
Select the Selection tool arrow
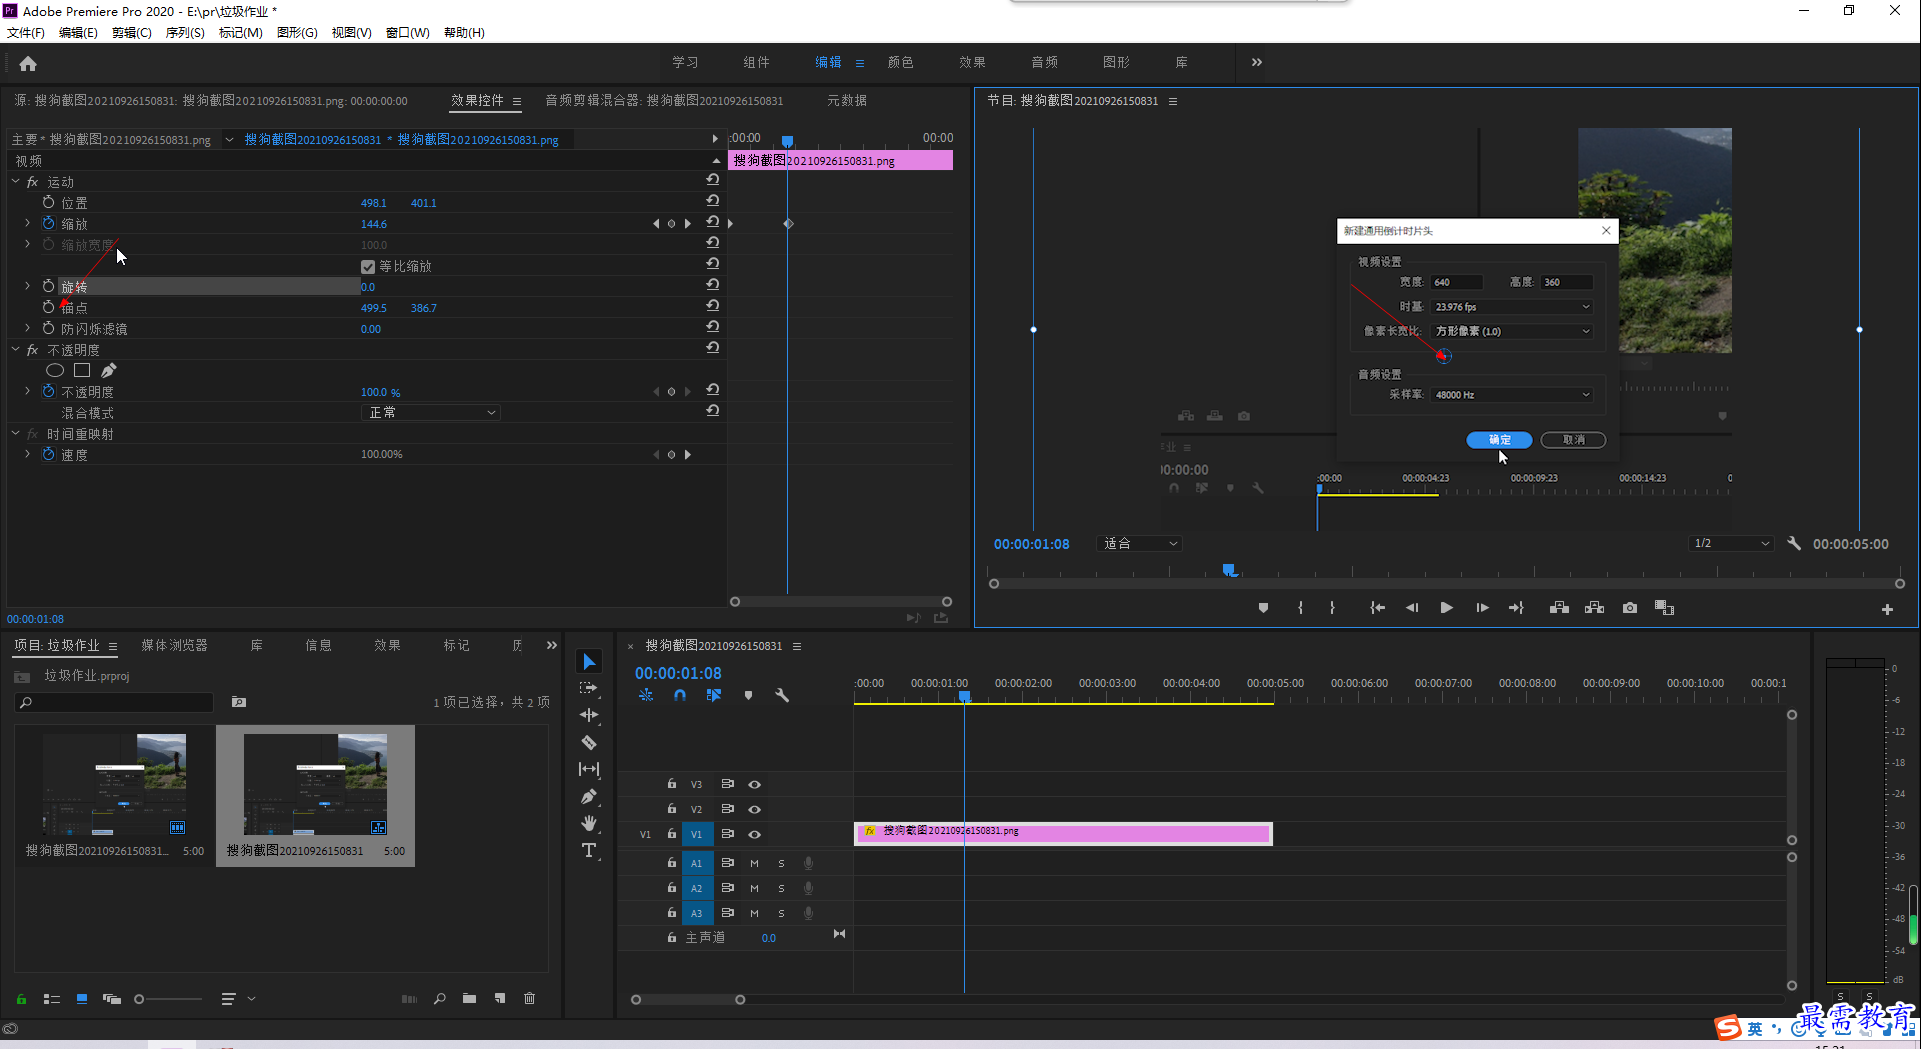tap(589, 662)
